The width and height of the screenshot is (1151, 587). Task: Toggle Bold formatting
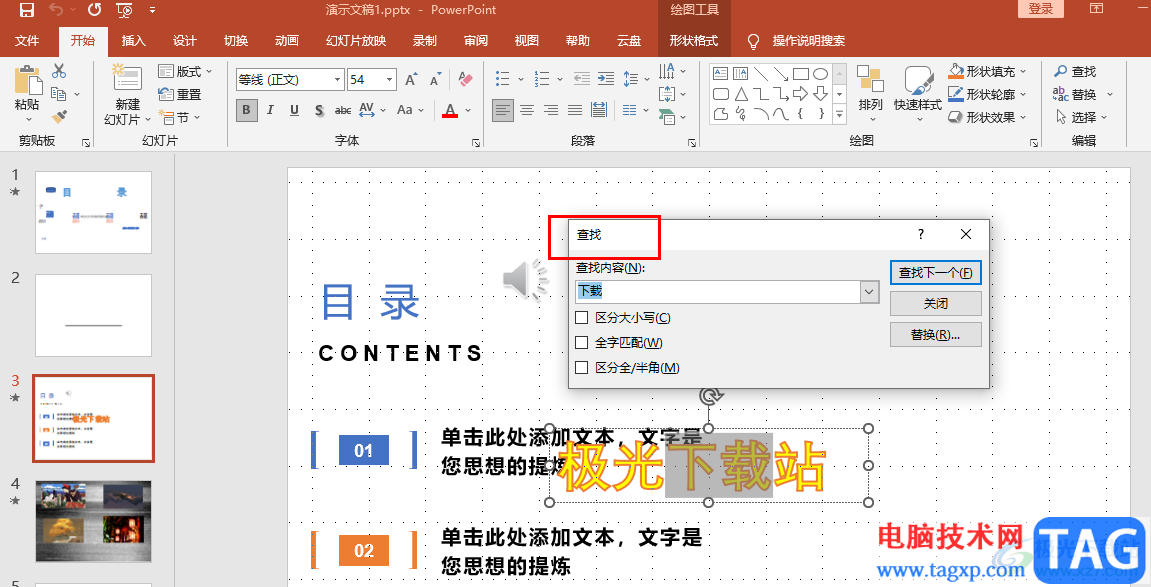[247, 110]
